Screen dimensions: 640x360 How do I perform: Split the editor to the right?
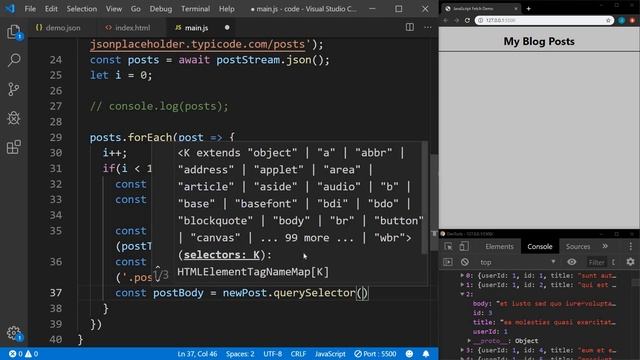(409, 27)
